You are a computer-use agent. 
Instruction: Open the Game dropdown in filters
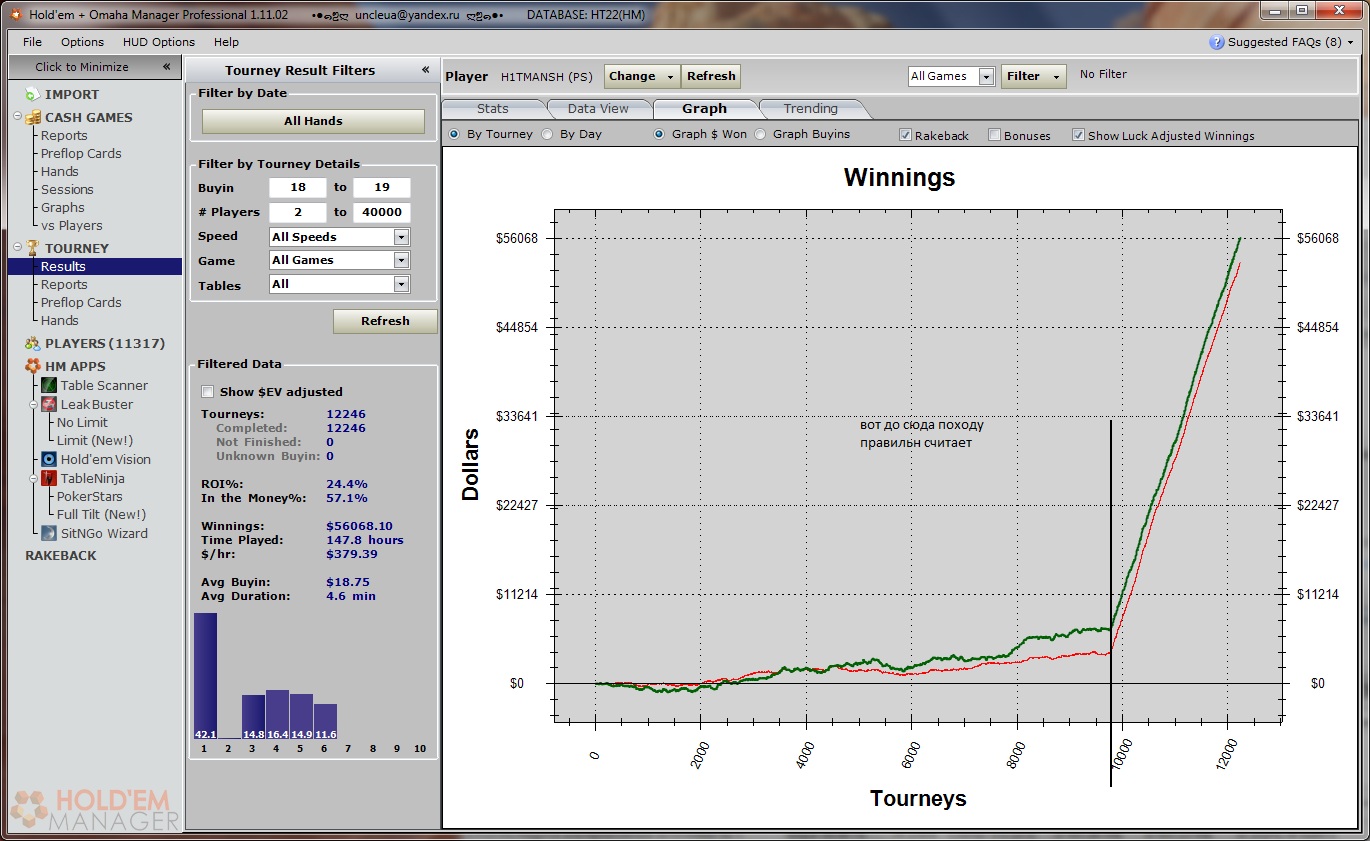(401, 260)
